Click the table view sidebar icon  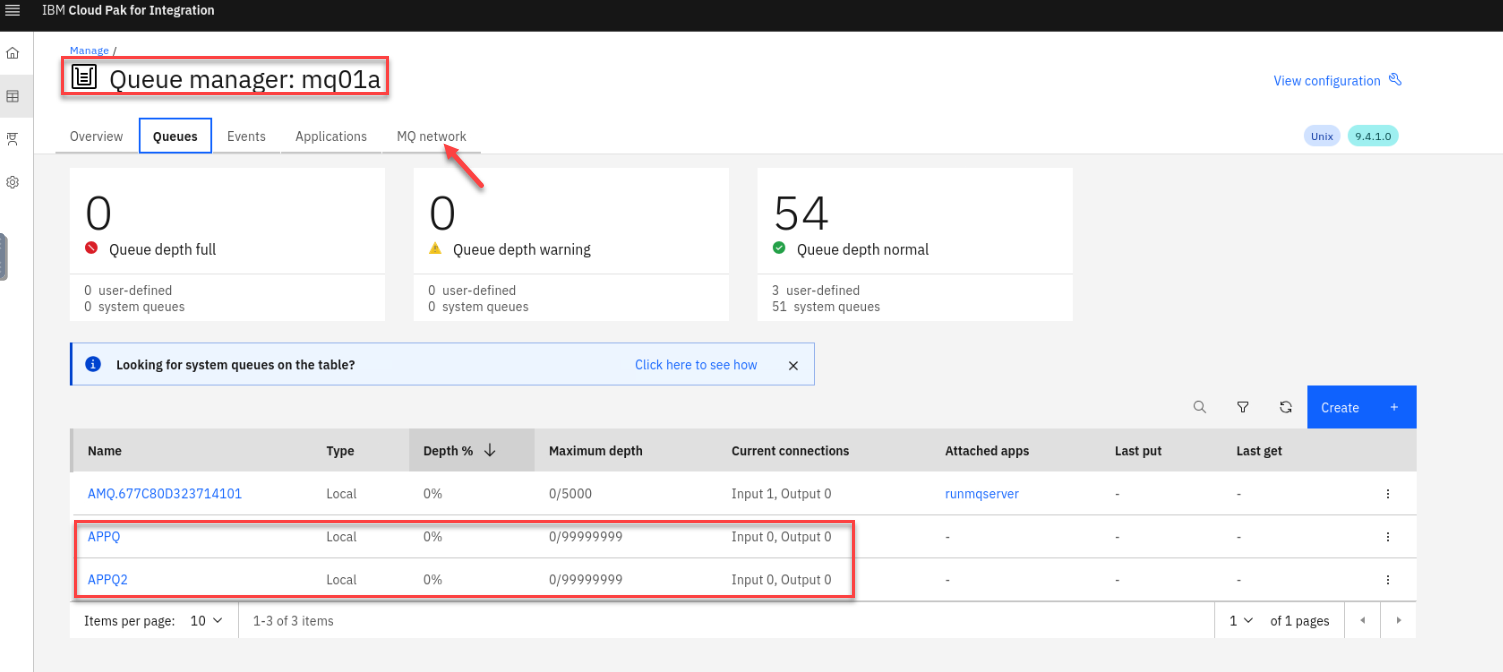pyautogui.click(x=13, y=96)
